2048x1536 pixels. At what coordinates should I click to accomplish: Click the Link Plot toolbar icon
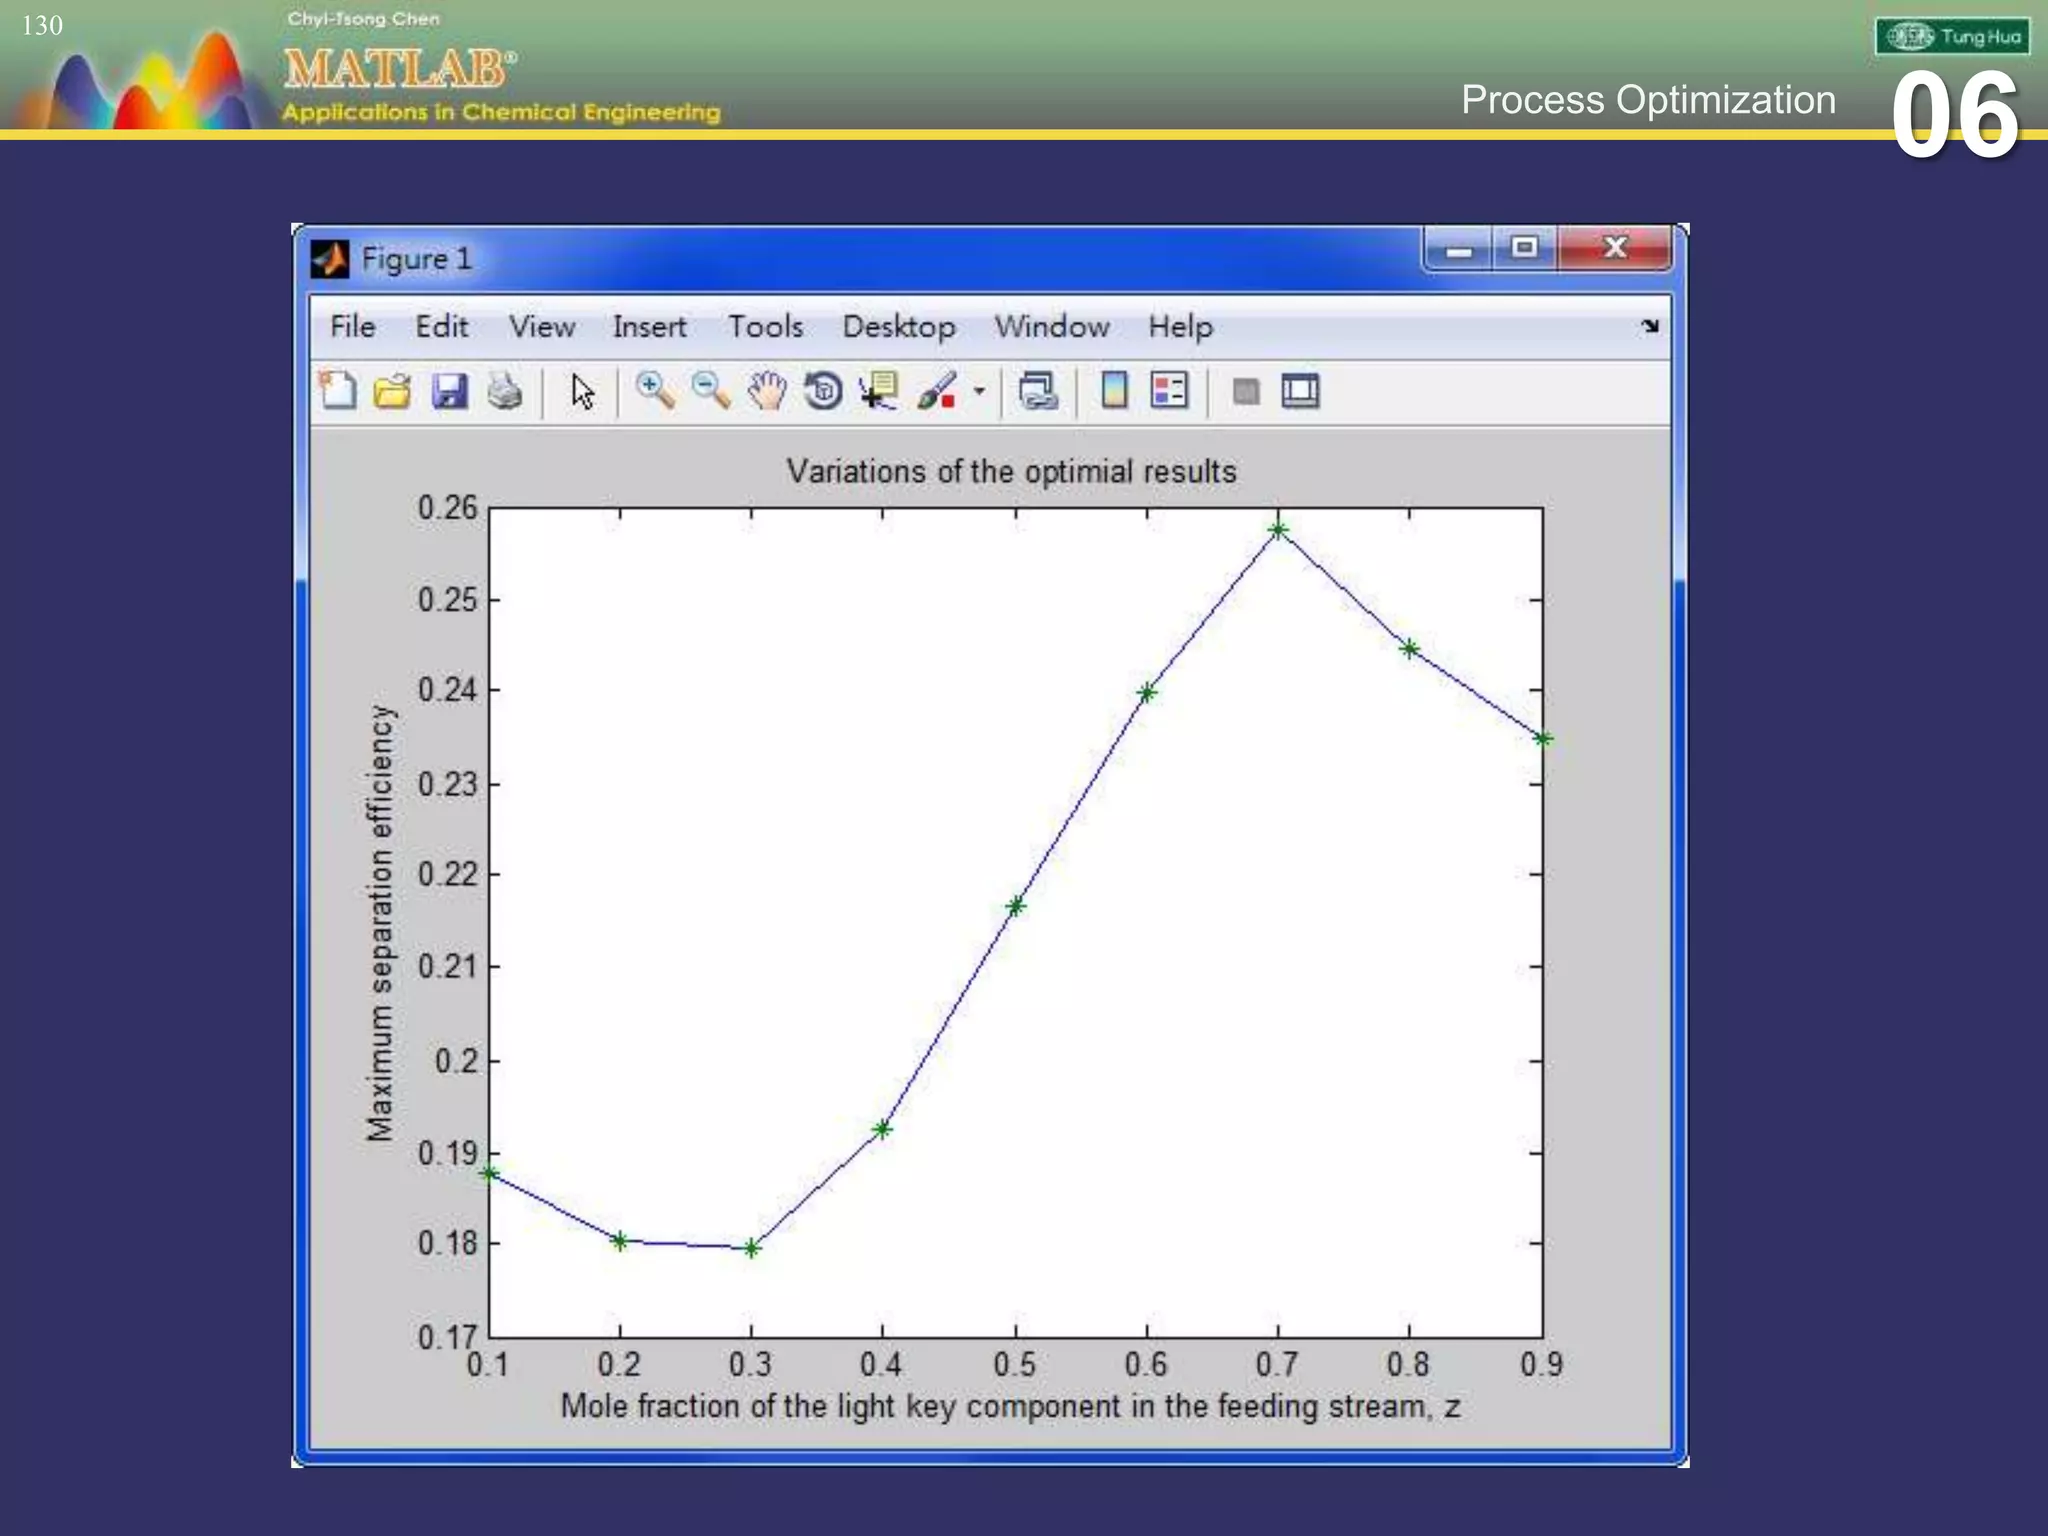pos(1038,391)
